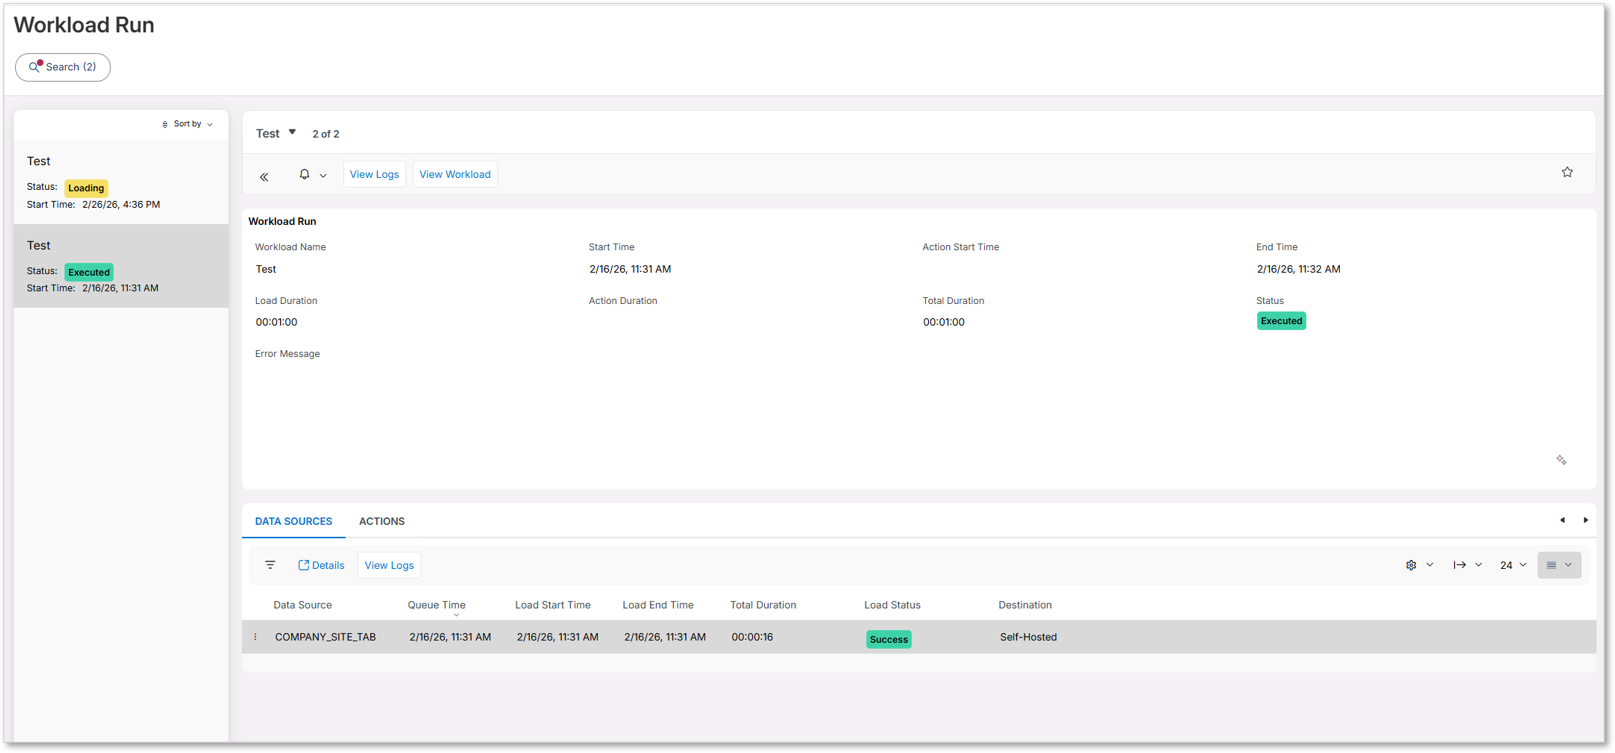Open the gear settings icon in table toolbar
The image size is (1615, 753).
[x=1411, y=565]
